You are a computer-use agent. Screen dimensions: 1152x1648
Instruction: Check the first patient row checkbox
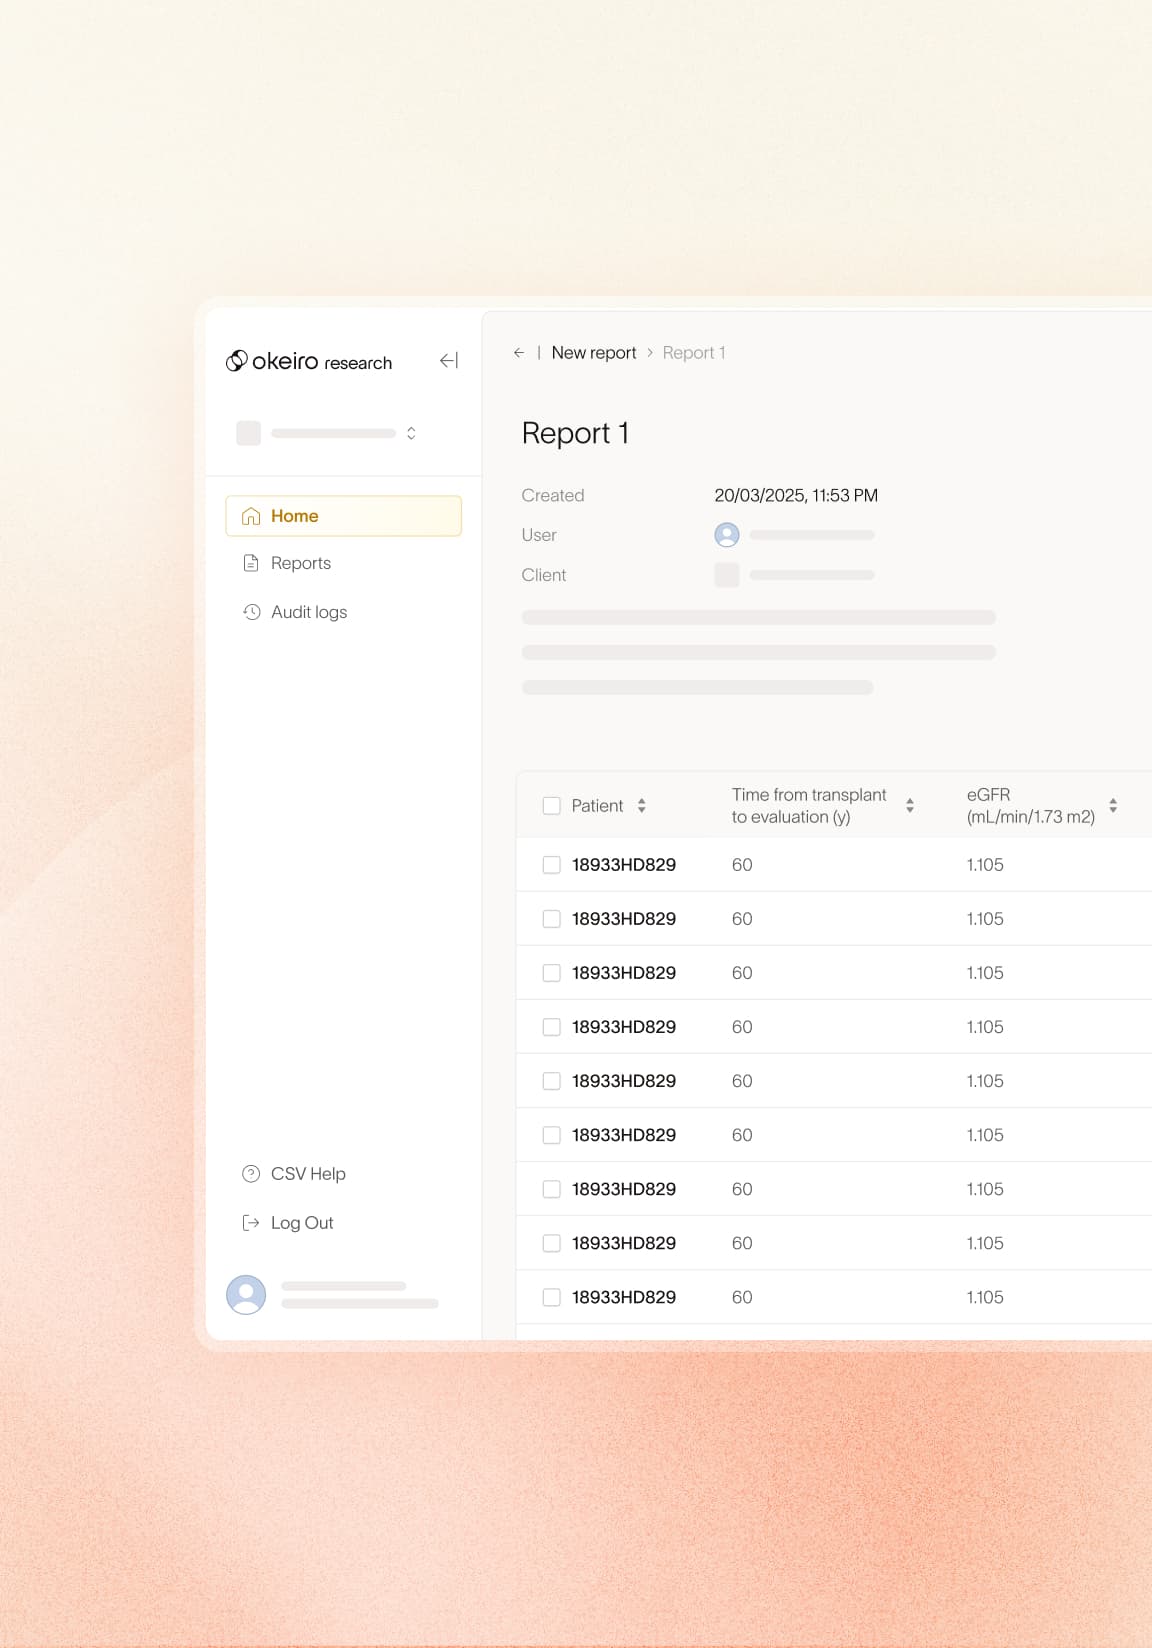551,865
